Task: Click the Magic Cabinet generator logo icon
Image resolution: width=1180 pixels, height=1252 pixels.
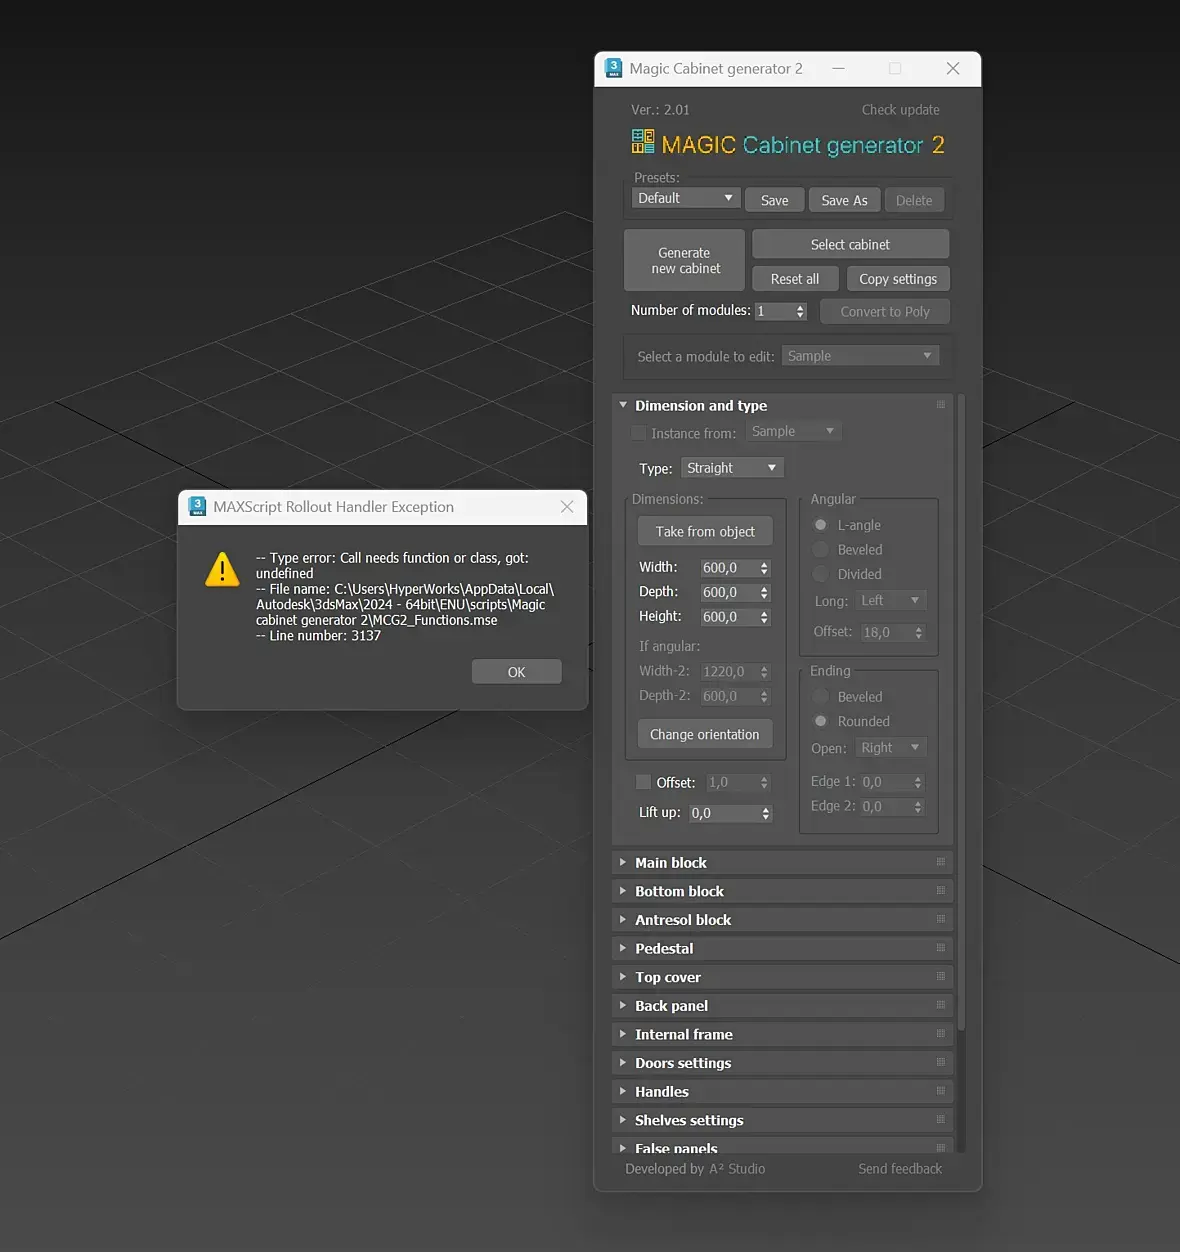Action: tap(643, 142)
